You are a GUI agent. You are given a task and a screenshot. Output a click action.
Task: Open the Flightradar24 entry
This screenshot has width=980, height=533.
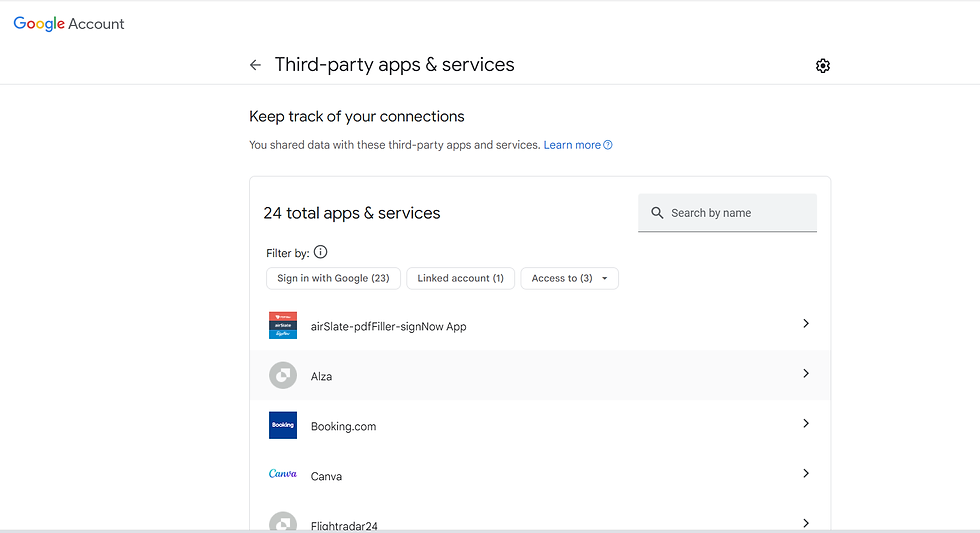coord(540,517)
